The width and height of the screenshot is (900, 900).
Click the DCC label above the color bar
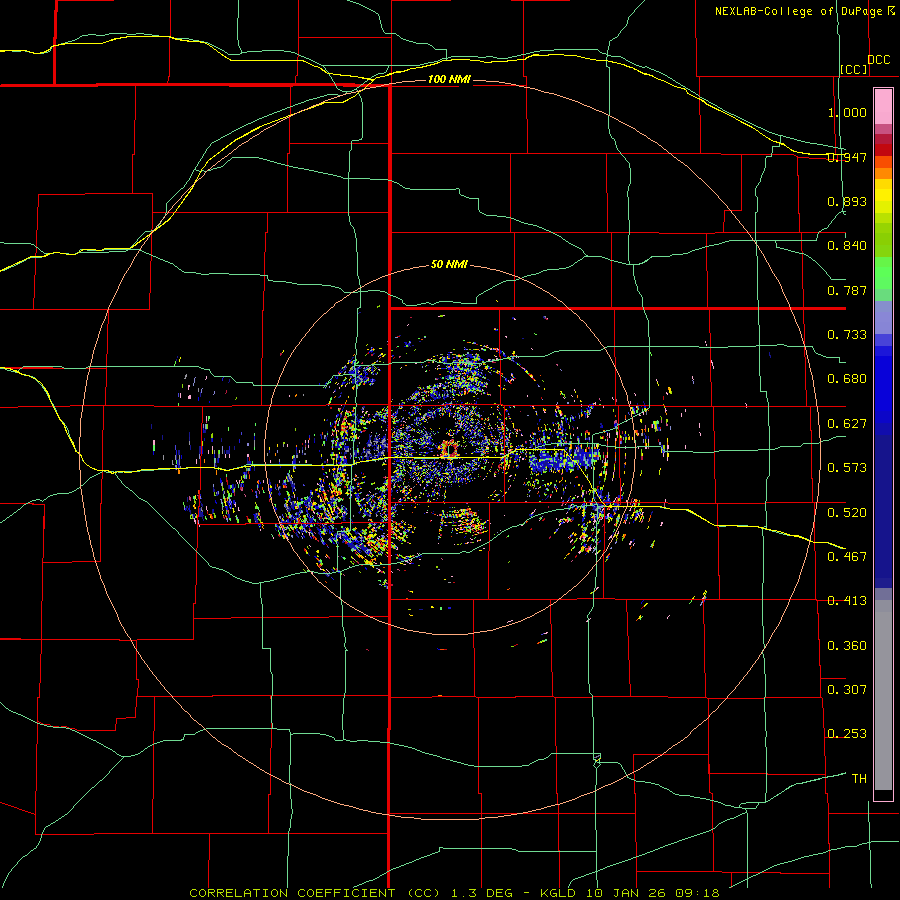click(879, 60)
